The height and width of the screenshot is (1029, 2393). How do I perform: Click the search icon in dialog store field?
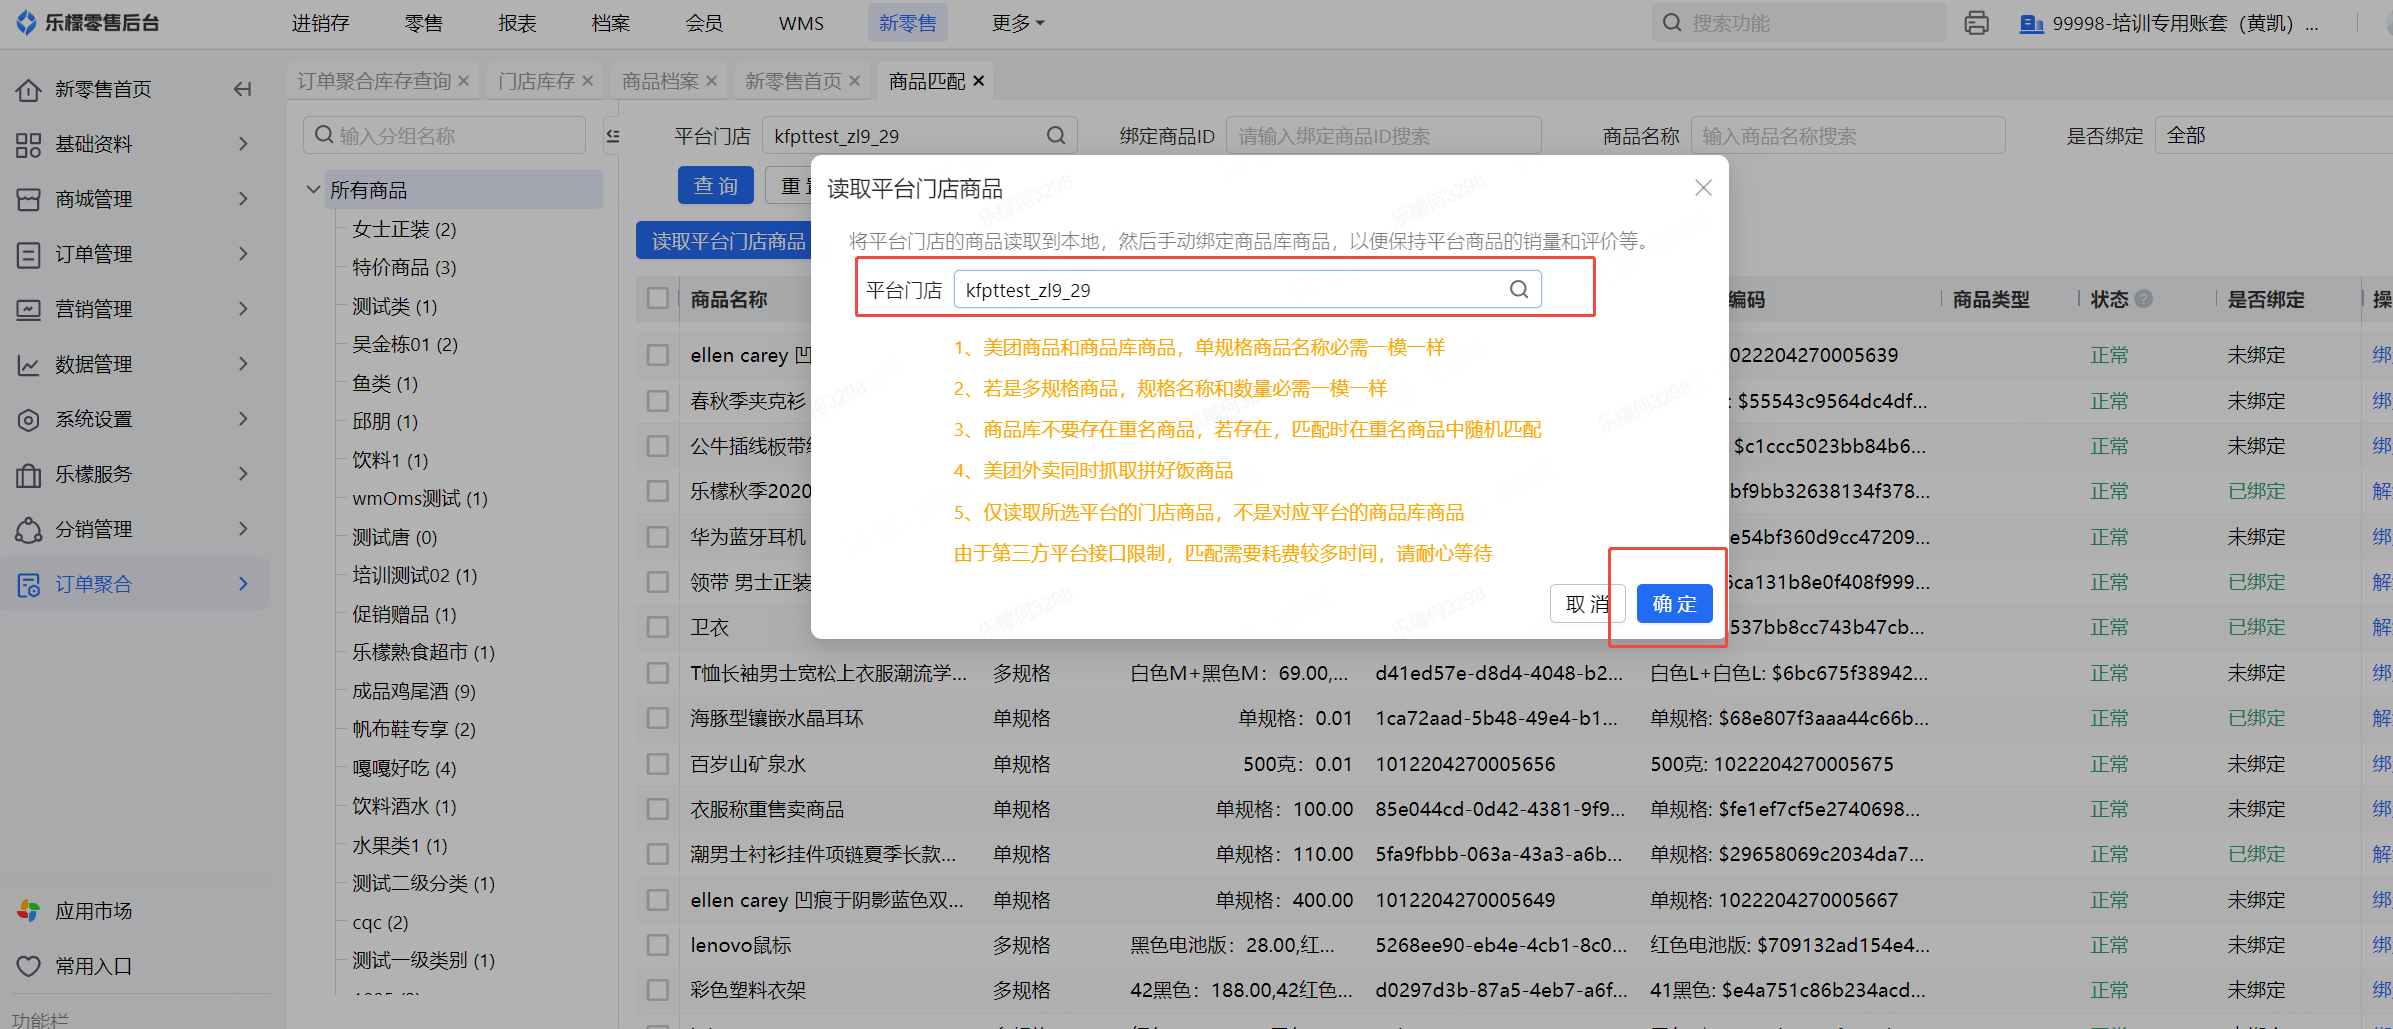1518,290
